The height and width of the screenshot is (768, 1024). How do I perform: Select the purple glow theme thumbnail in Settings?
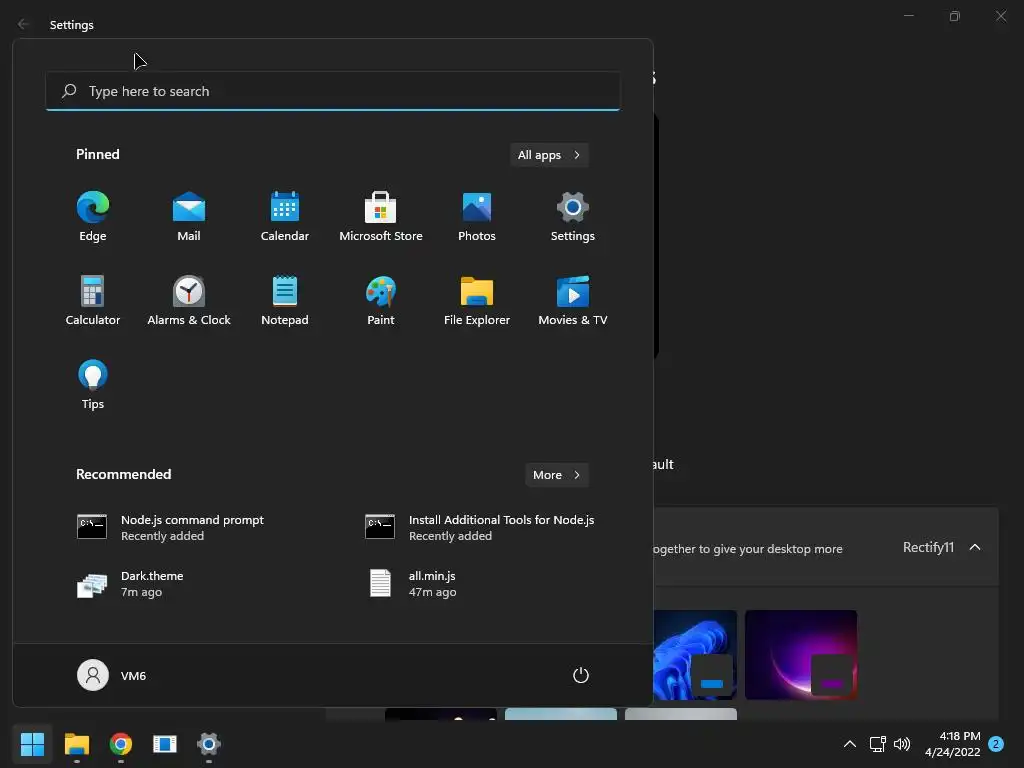pyautogui.click(x=801, y=654)
